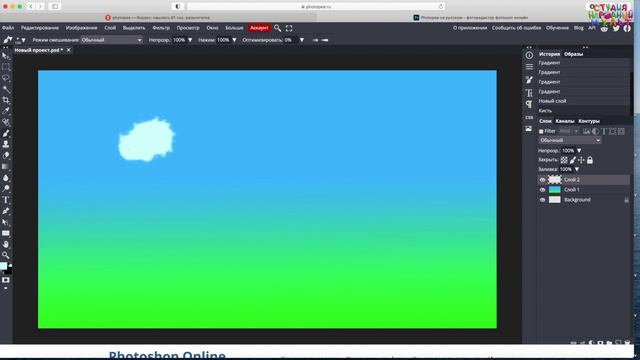The image size is (640, 360).
Task: Hide the Background layer eye
Action: (542, 200)
